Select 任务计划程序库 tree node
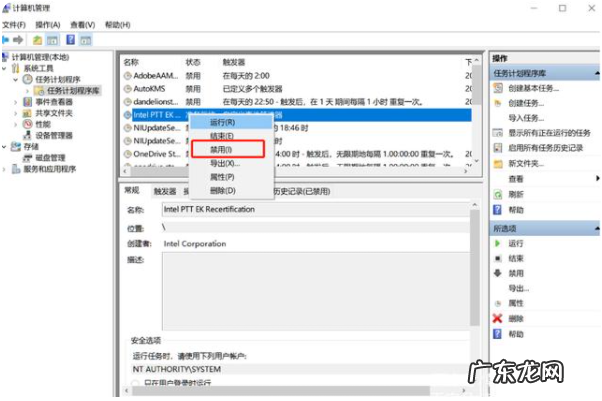Viewport: 602px width, 401px height. [73, 91]
